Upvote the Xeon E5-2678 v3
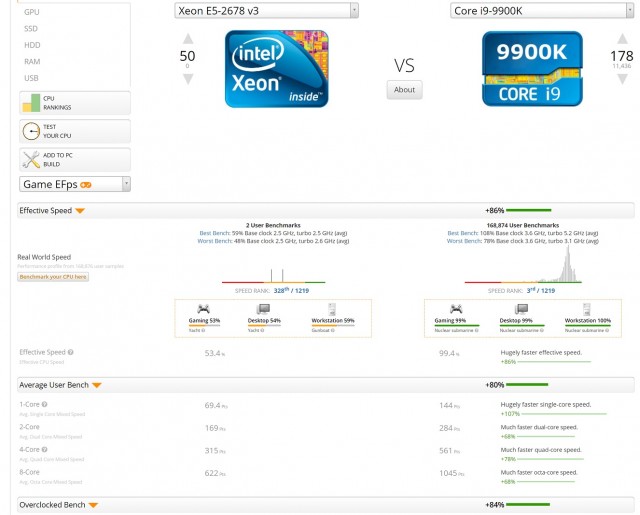The image size is (640, 515). click(x=188, y=39)
